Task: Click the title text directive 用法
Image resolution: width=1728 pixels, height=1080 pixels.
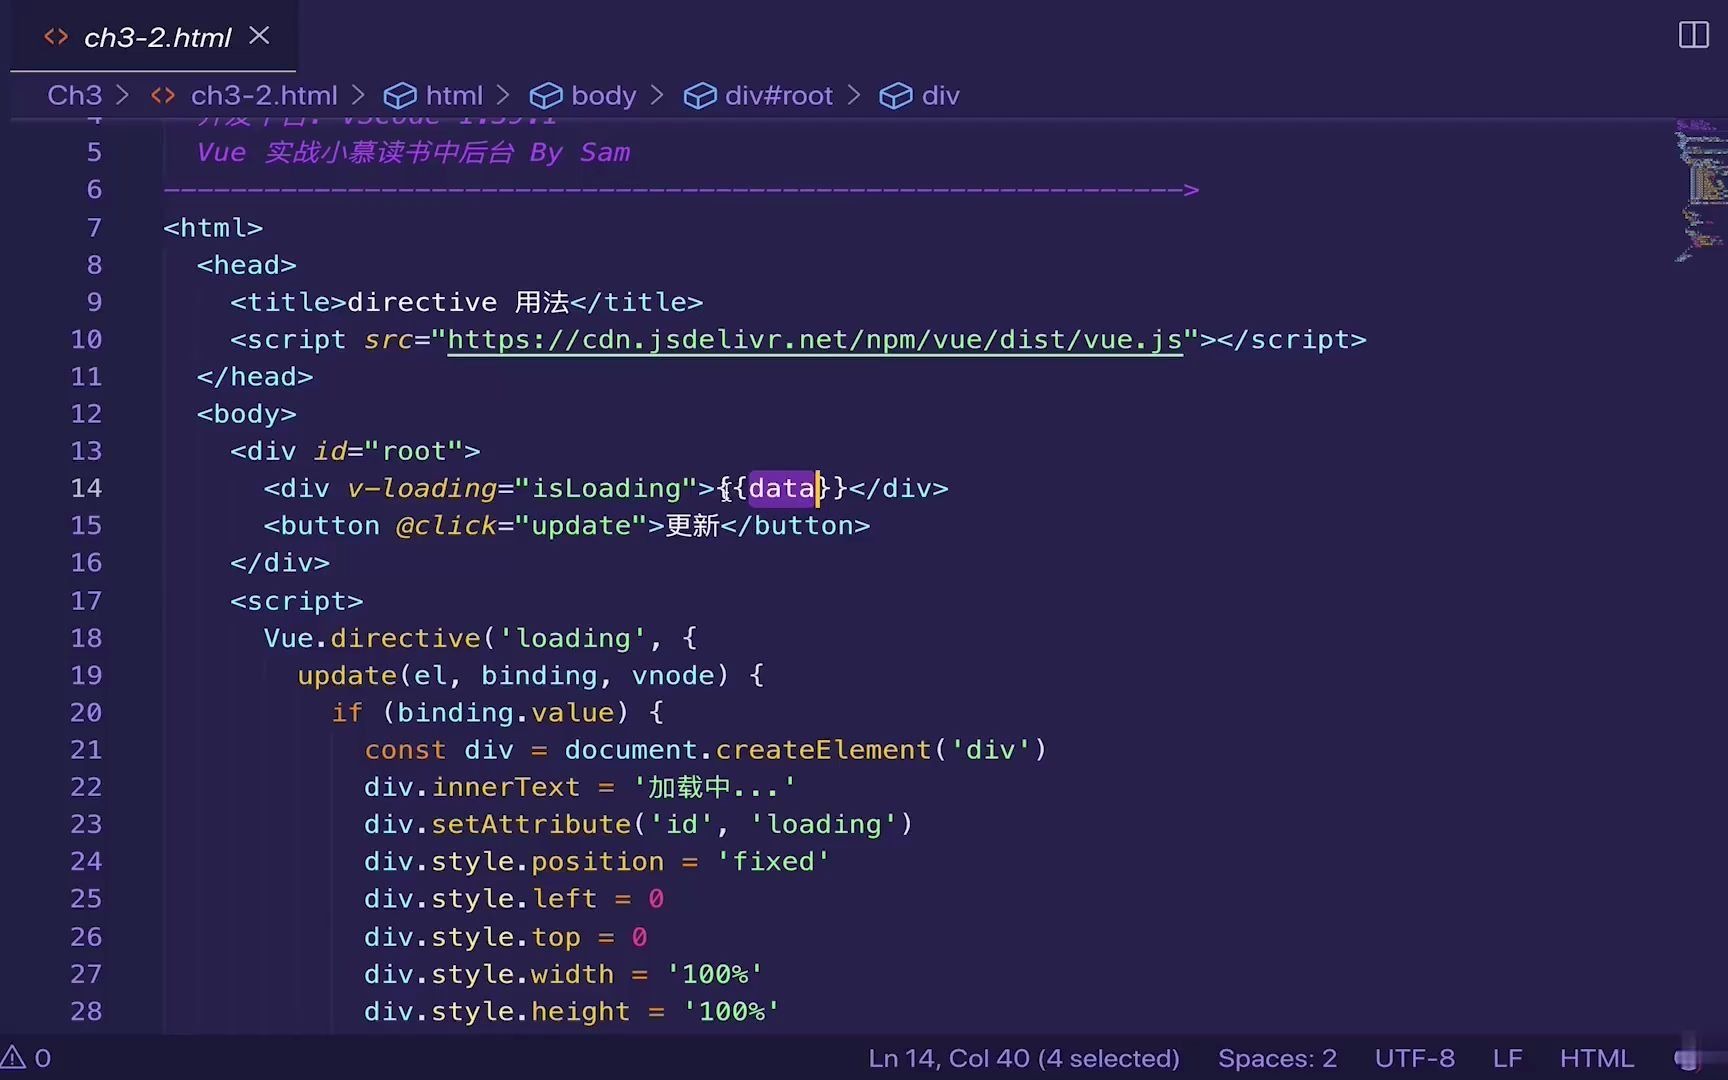Action: 458,302
